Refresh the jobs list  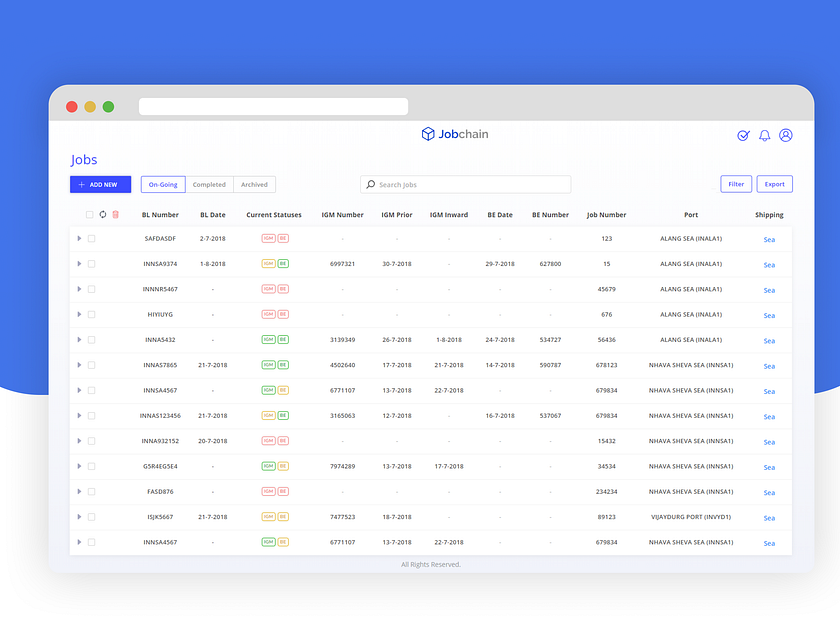coord(102,214)
